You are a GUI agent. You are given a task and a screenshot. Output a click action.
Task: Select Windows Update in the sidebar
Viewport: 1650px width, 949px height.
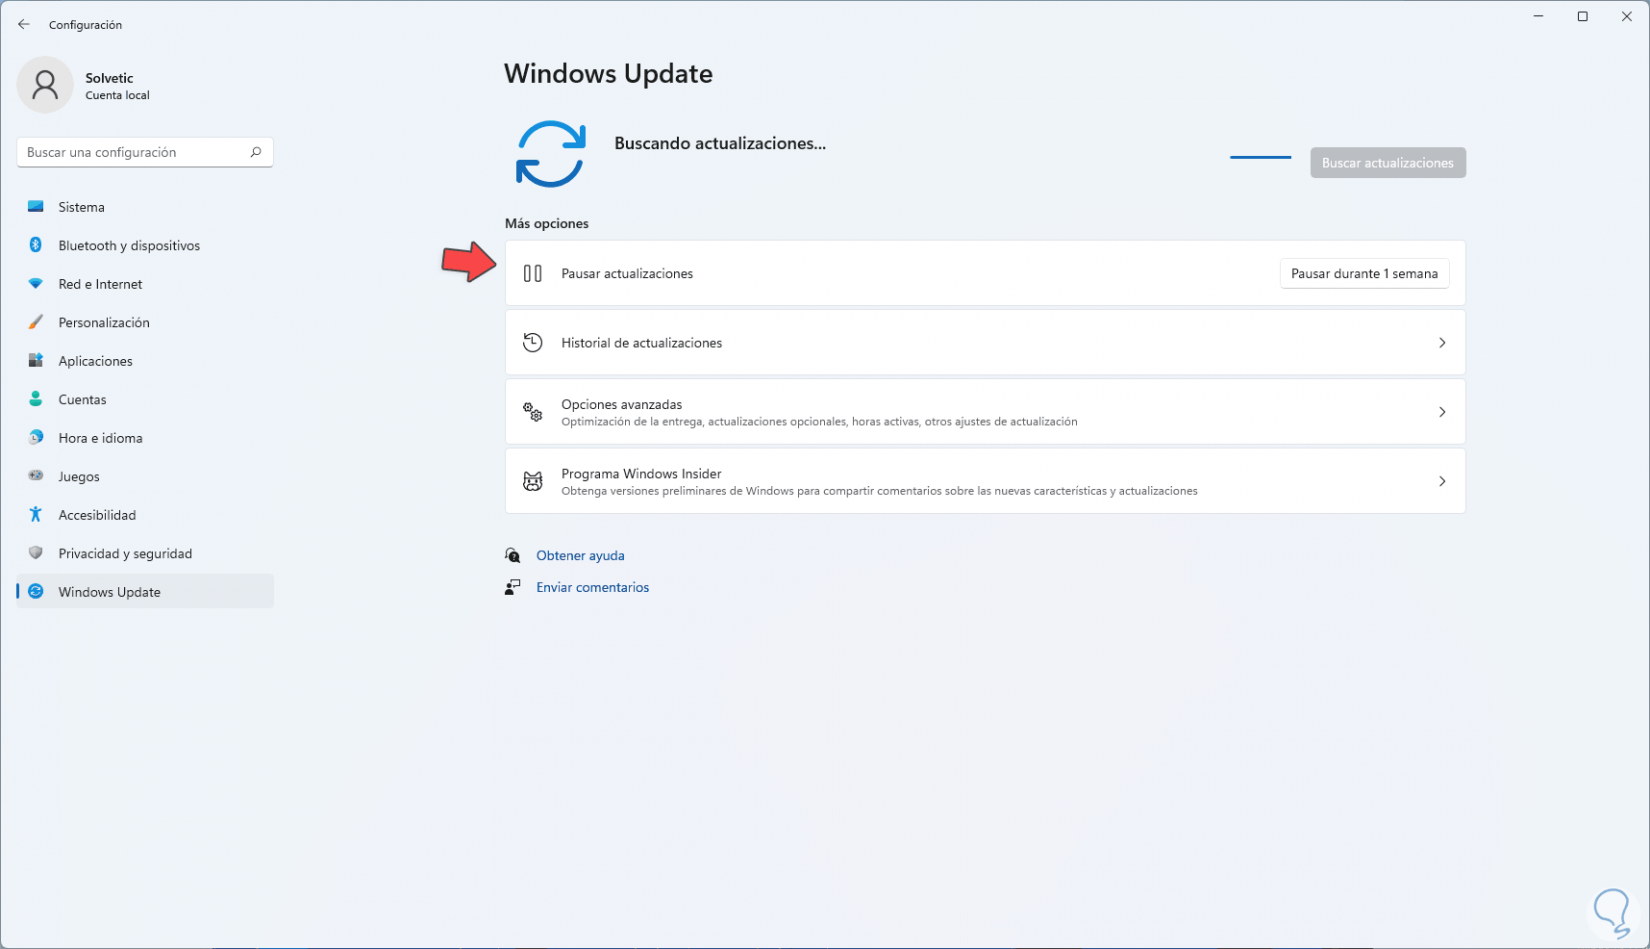click(x=145, y=592)
